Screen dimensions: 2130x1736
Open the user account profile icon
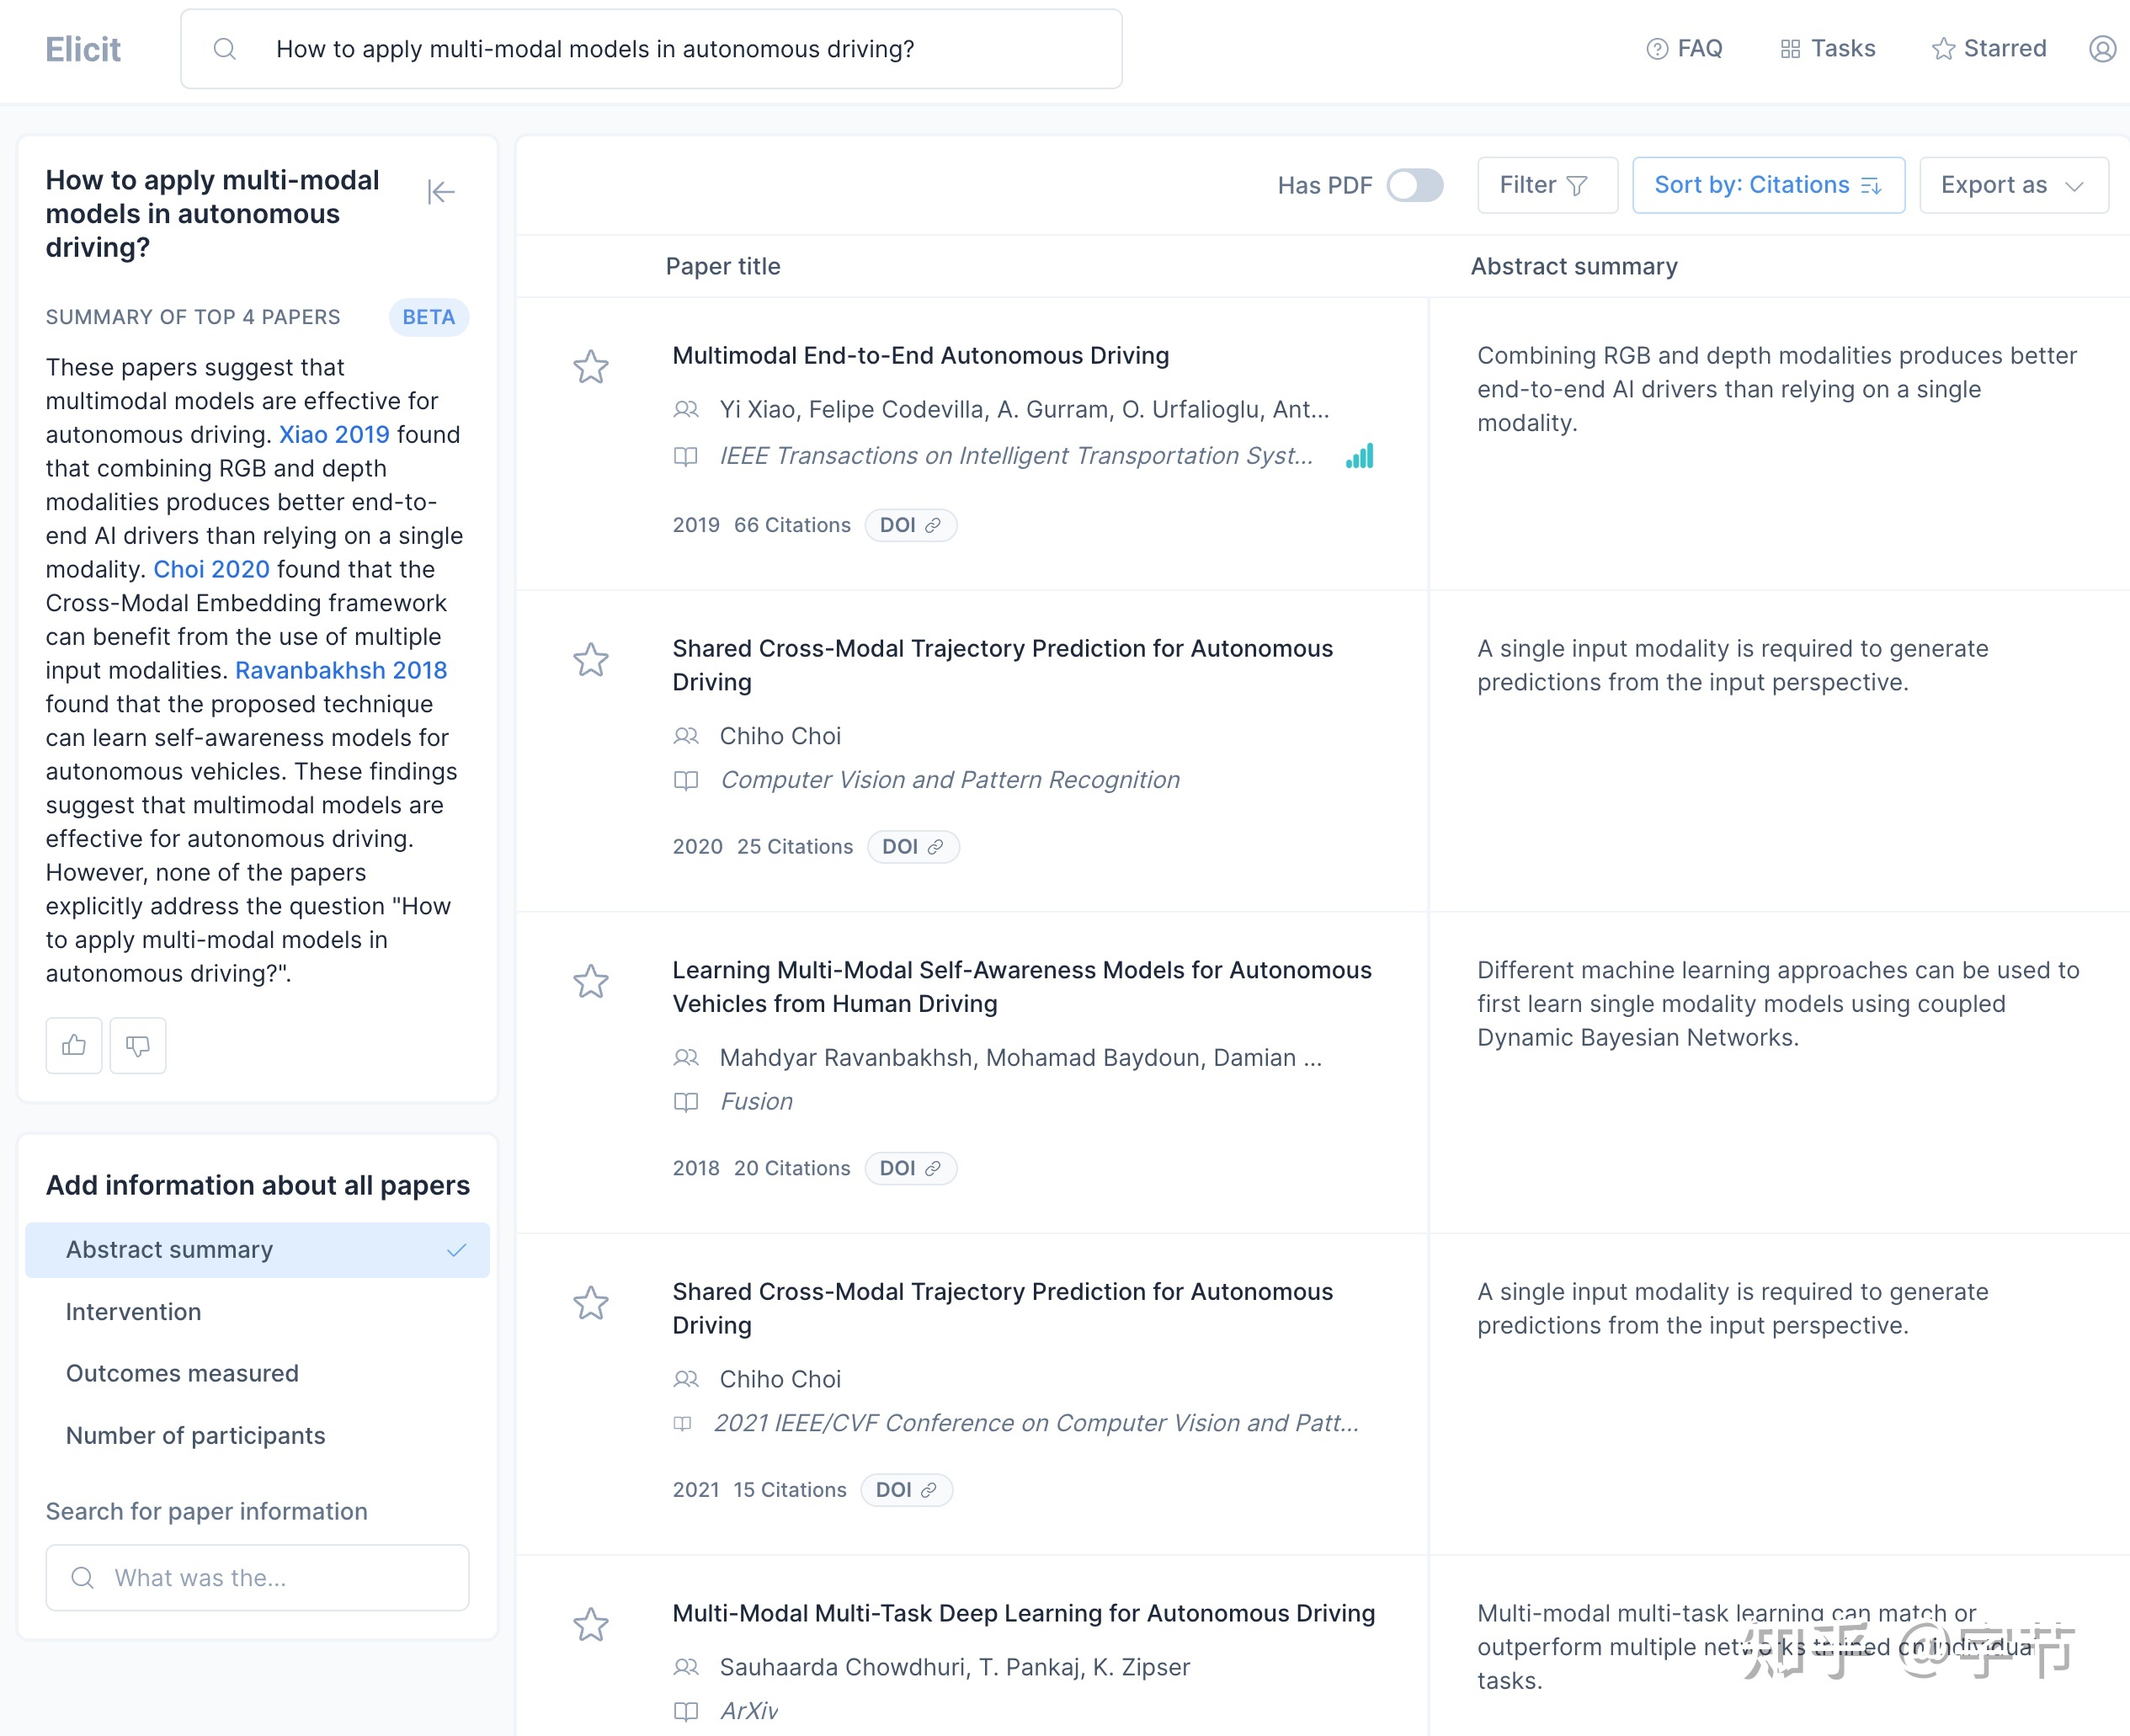point(2102,49)
